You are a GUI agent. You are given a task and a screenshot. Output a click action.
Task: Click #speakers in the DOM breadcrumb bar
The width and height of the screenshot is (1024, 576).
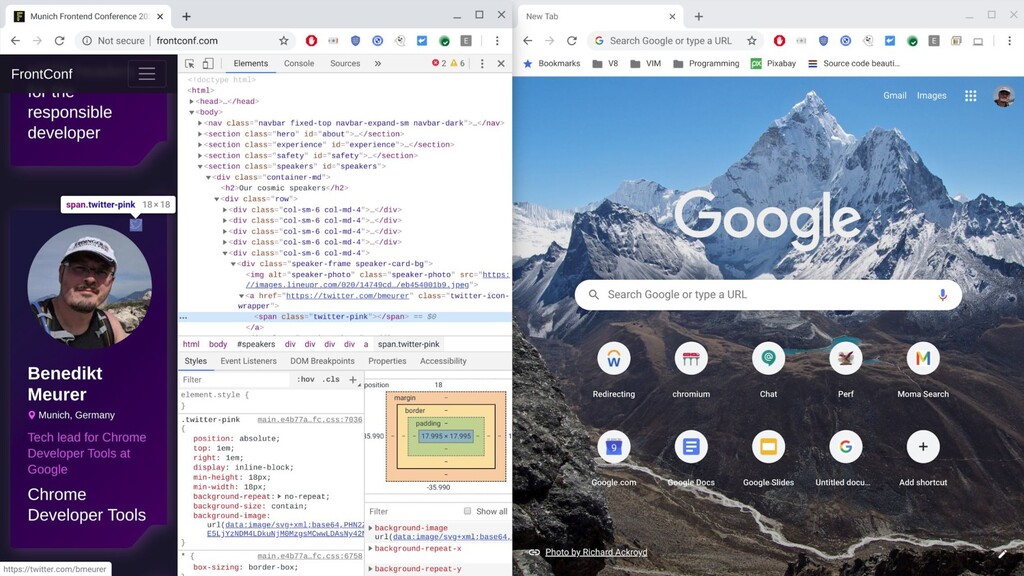click(x=256, y=344)
